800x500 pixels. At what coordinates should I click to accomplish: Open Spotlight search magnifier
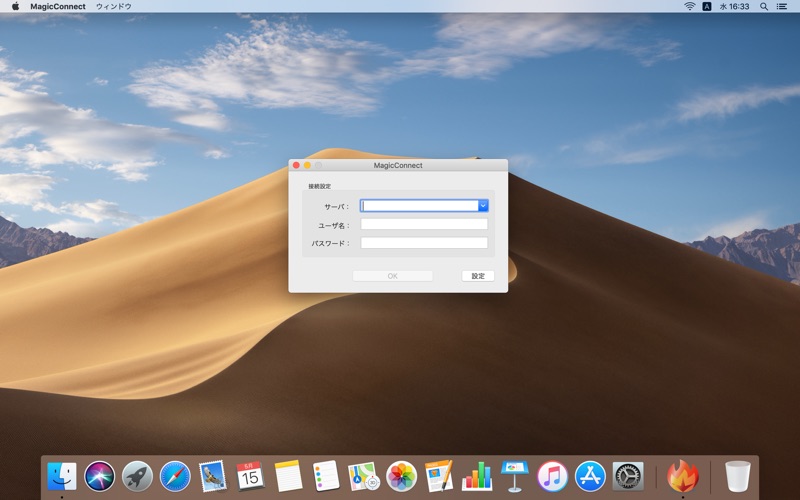click(x=764, y=6)
